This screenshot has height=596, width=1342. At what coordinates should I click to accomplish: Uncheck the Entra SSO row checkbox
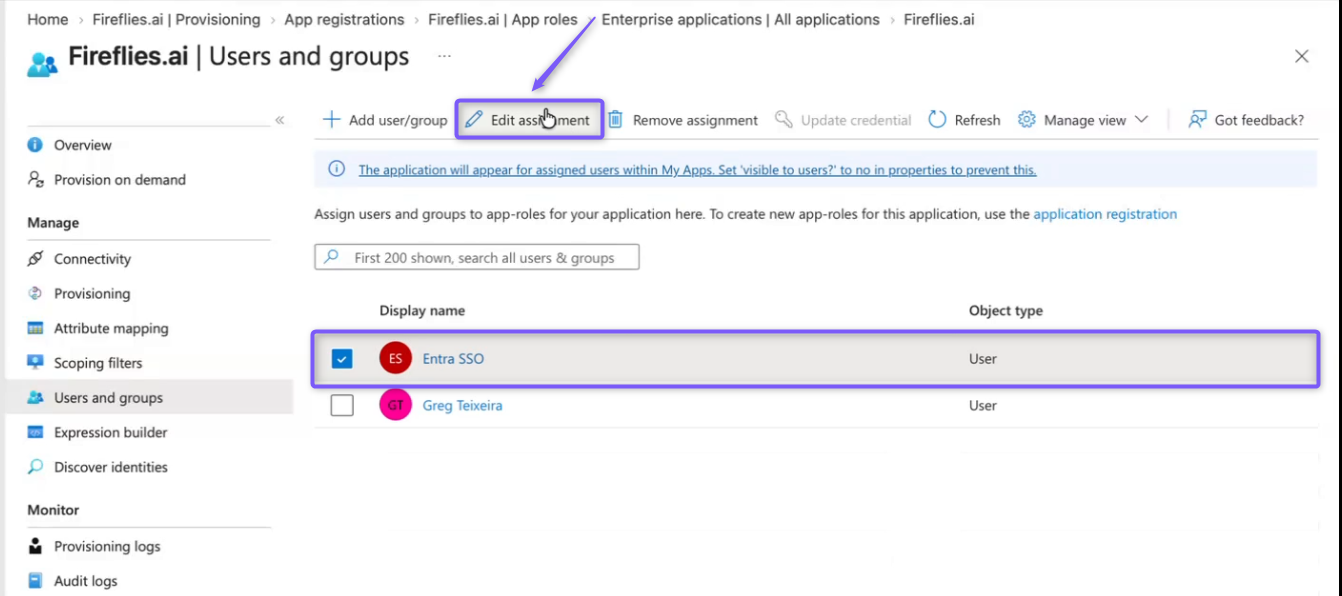tap(342, 358)
